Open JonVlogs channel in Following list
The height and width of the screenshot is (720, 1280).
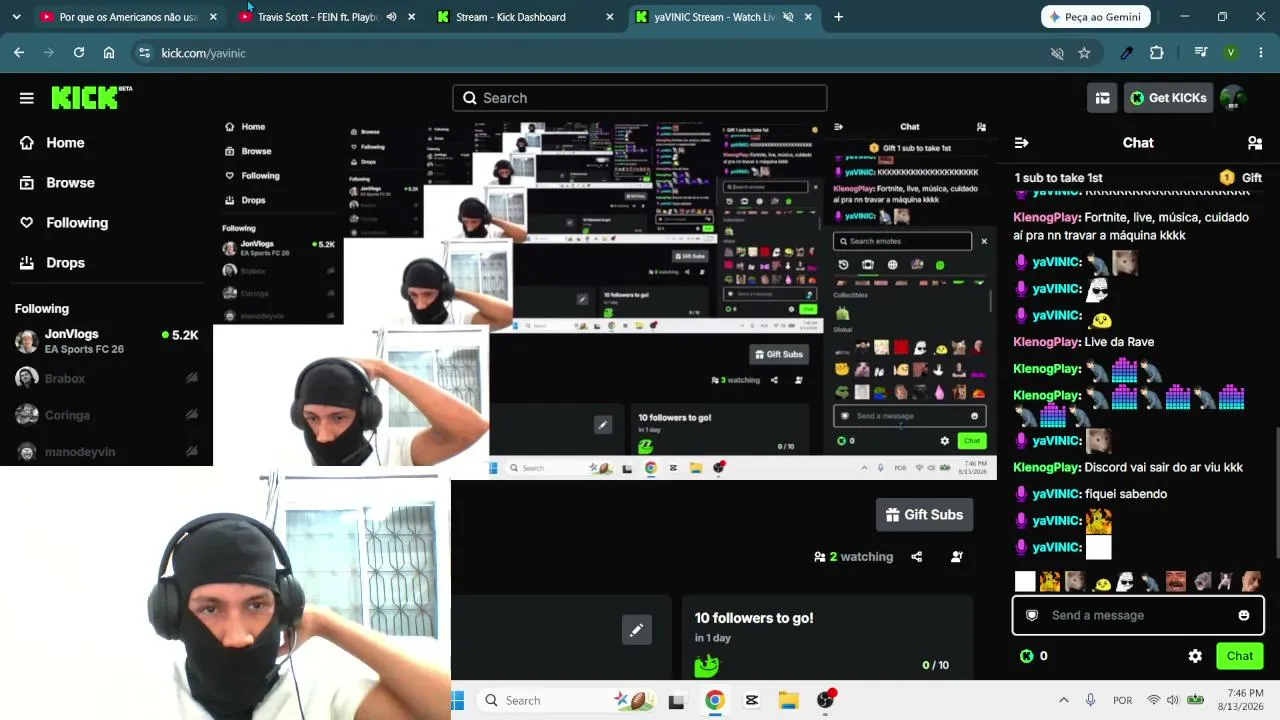(106, 342)
